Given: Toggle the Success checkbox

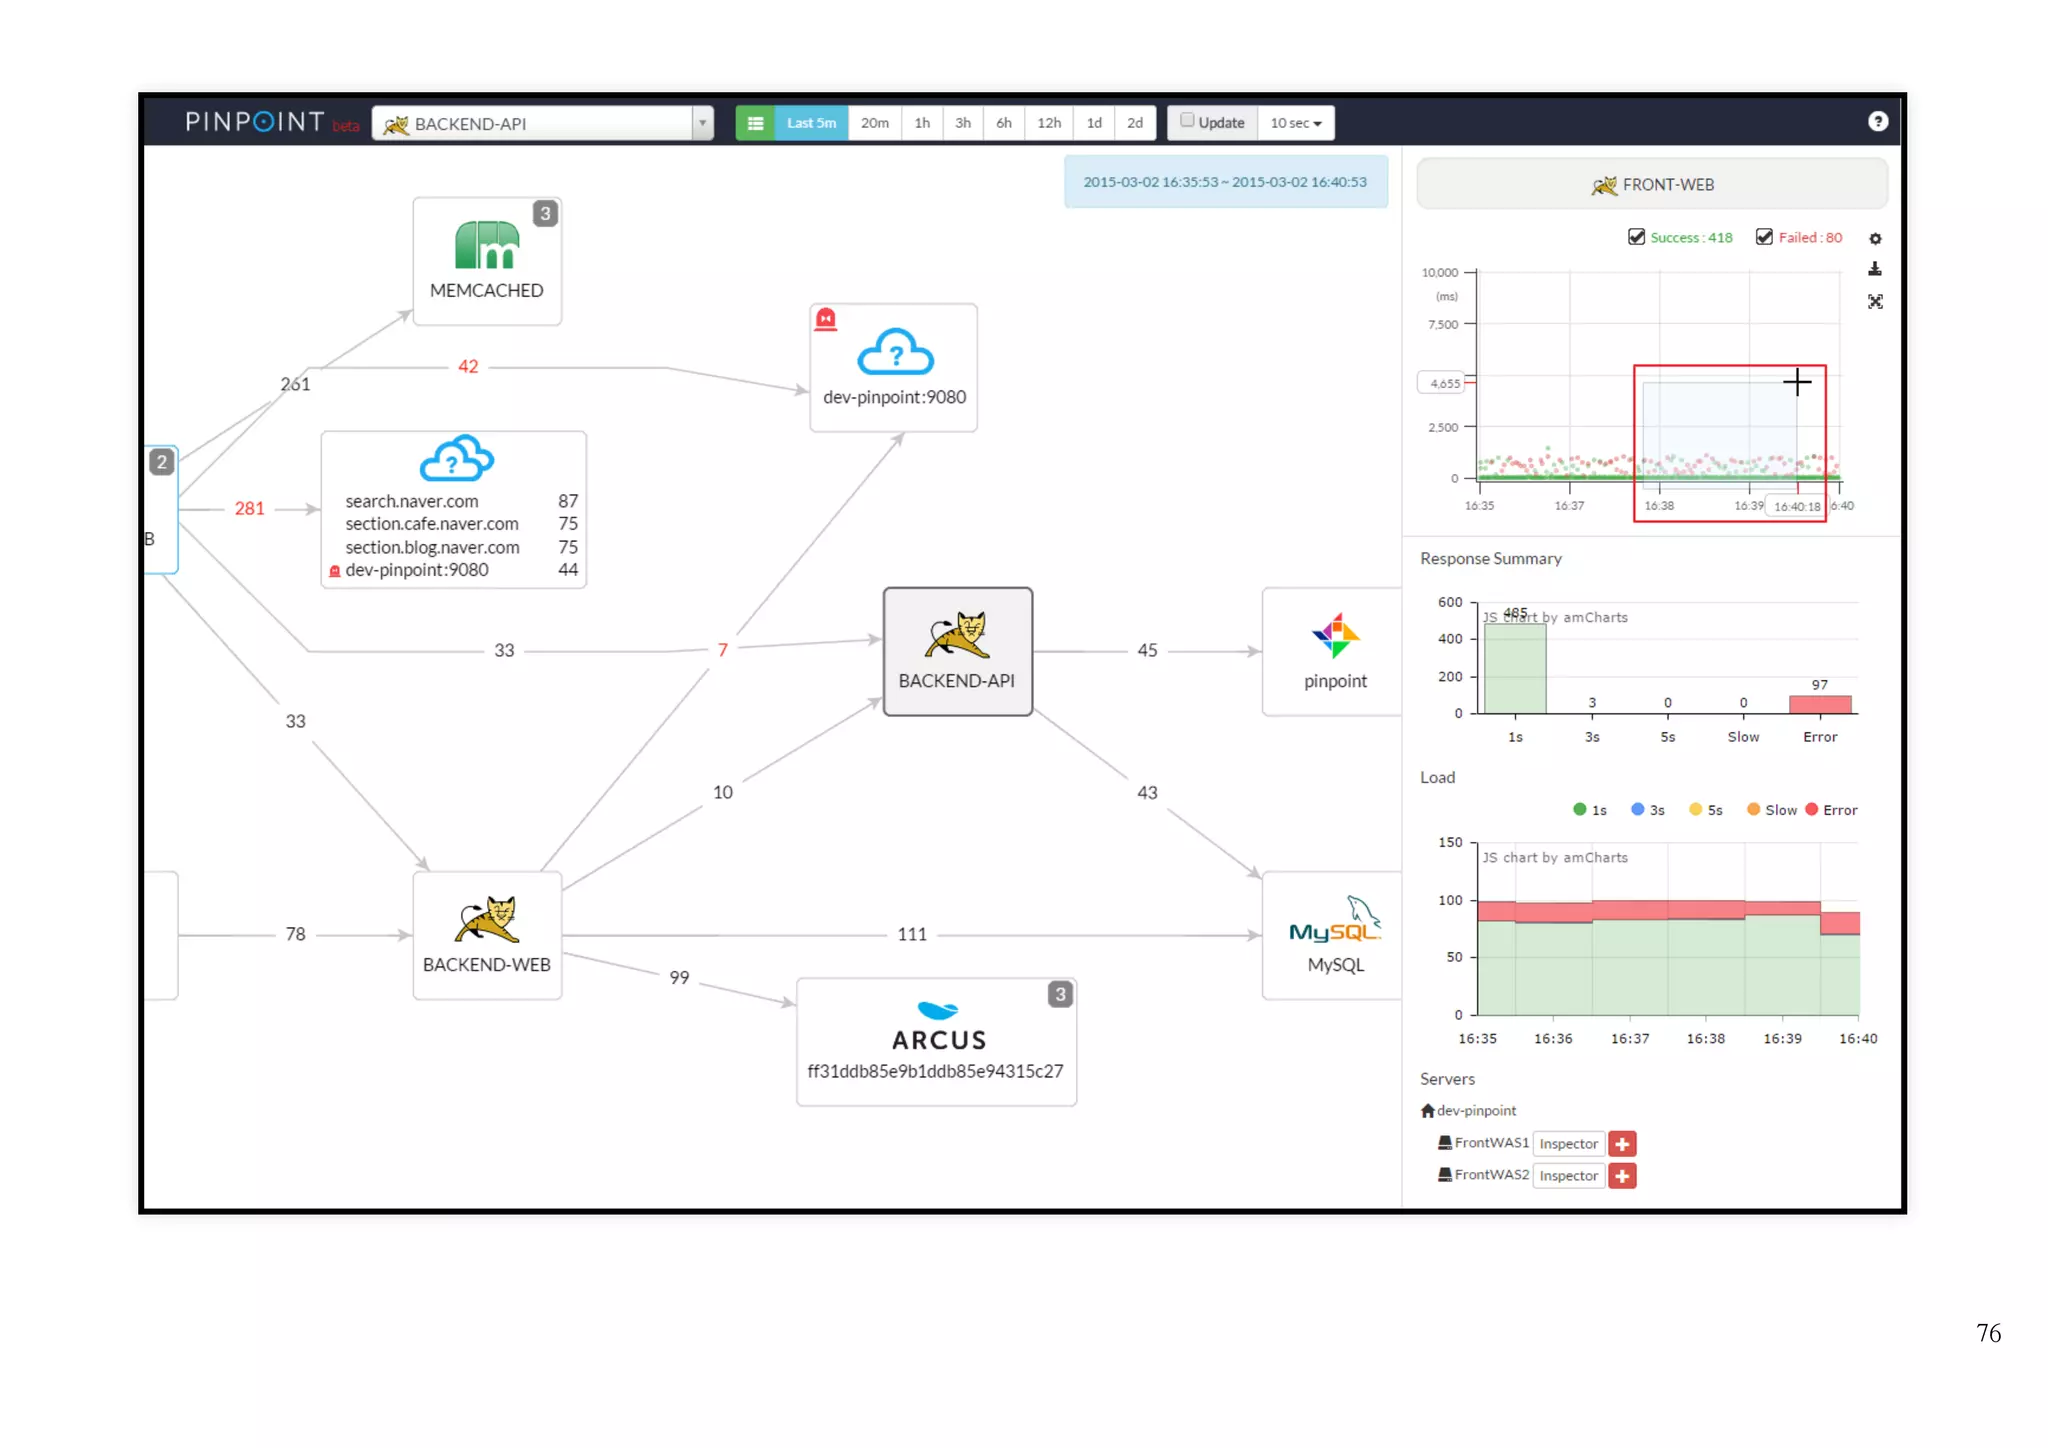Looking at the screenshot, I should (1636, 237).
